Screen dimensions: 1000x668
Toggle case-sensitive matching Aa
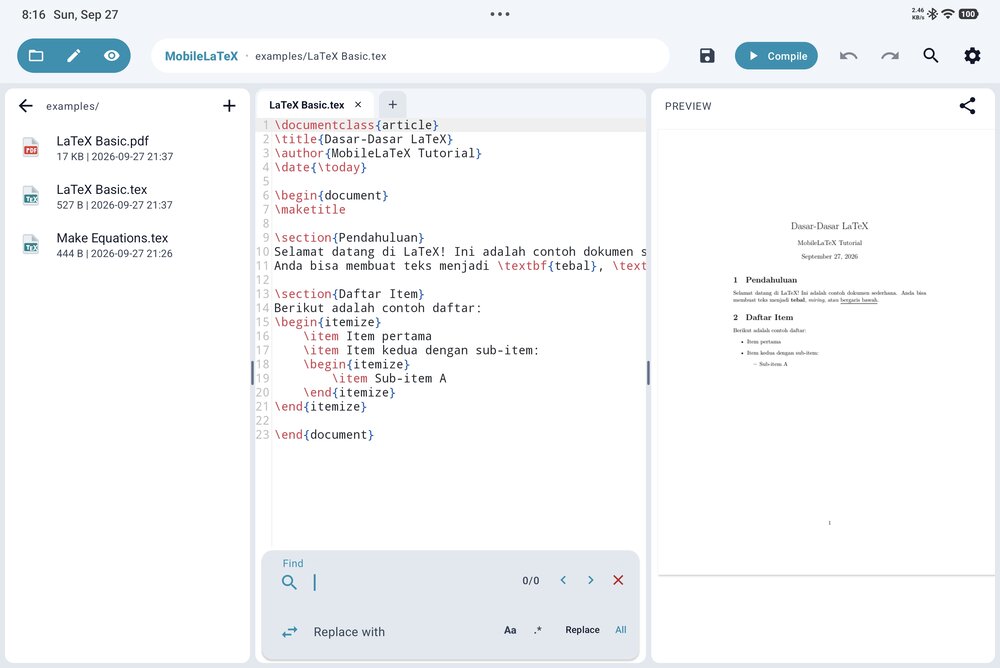(510, 630)
